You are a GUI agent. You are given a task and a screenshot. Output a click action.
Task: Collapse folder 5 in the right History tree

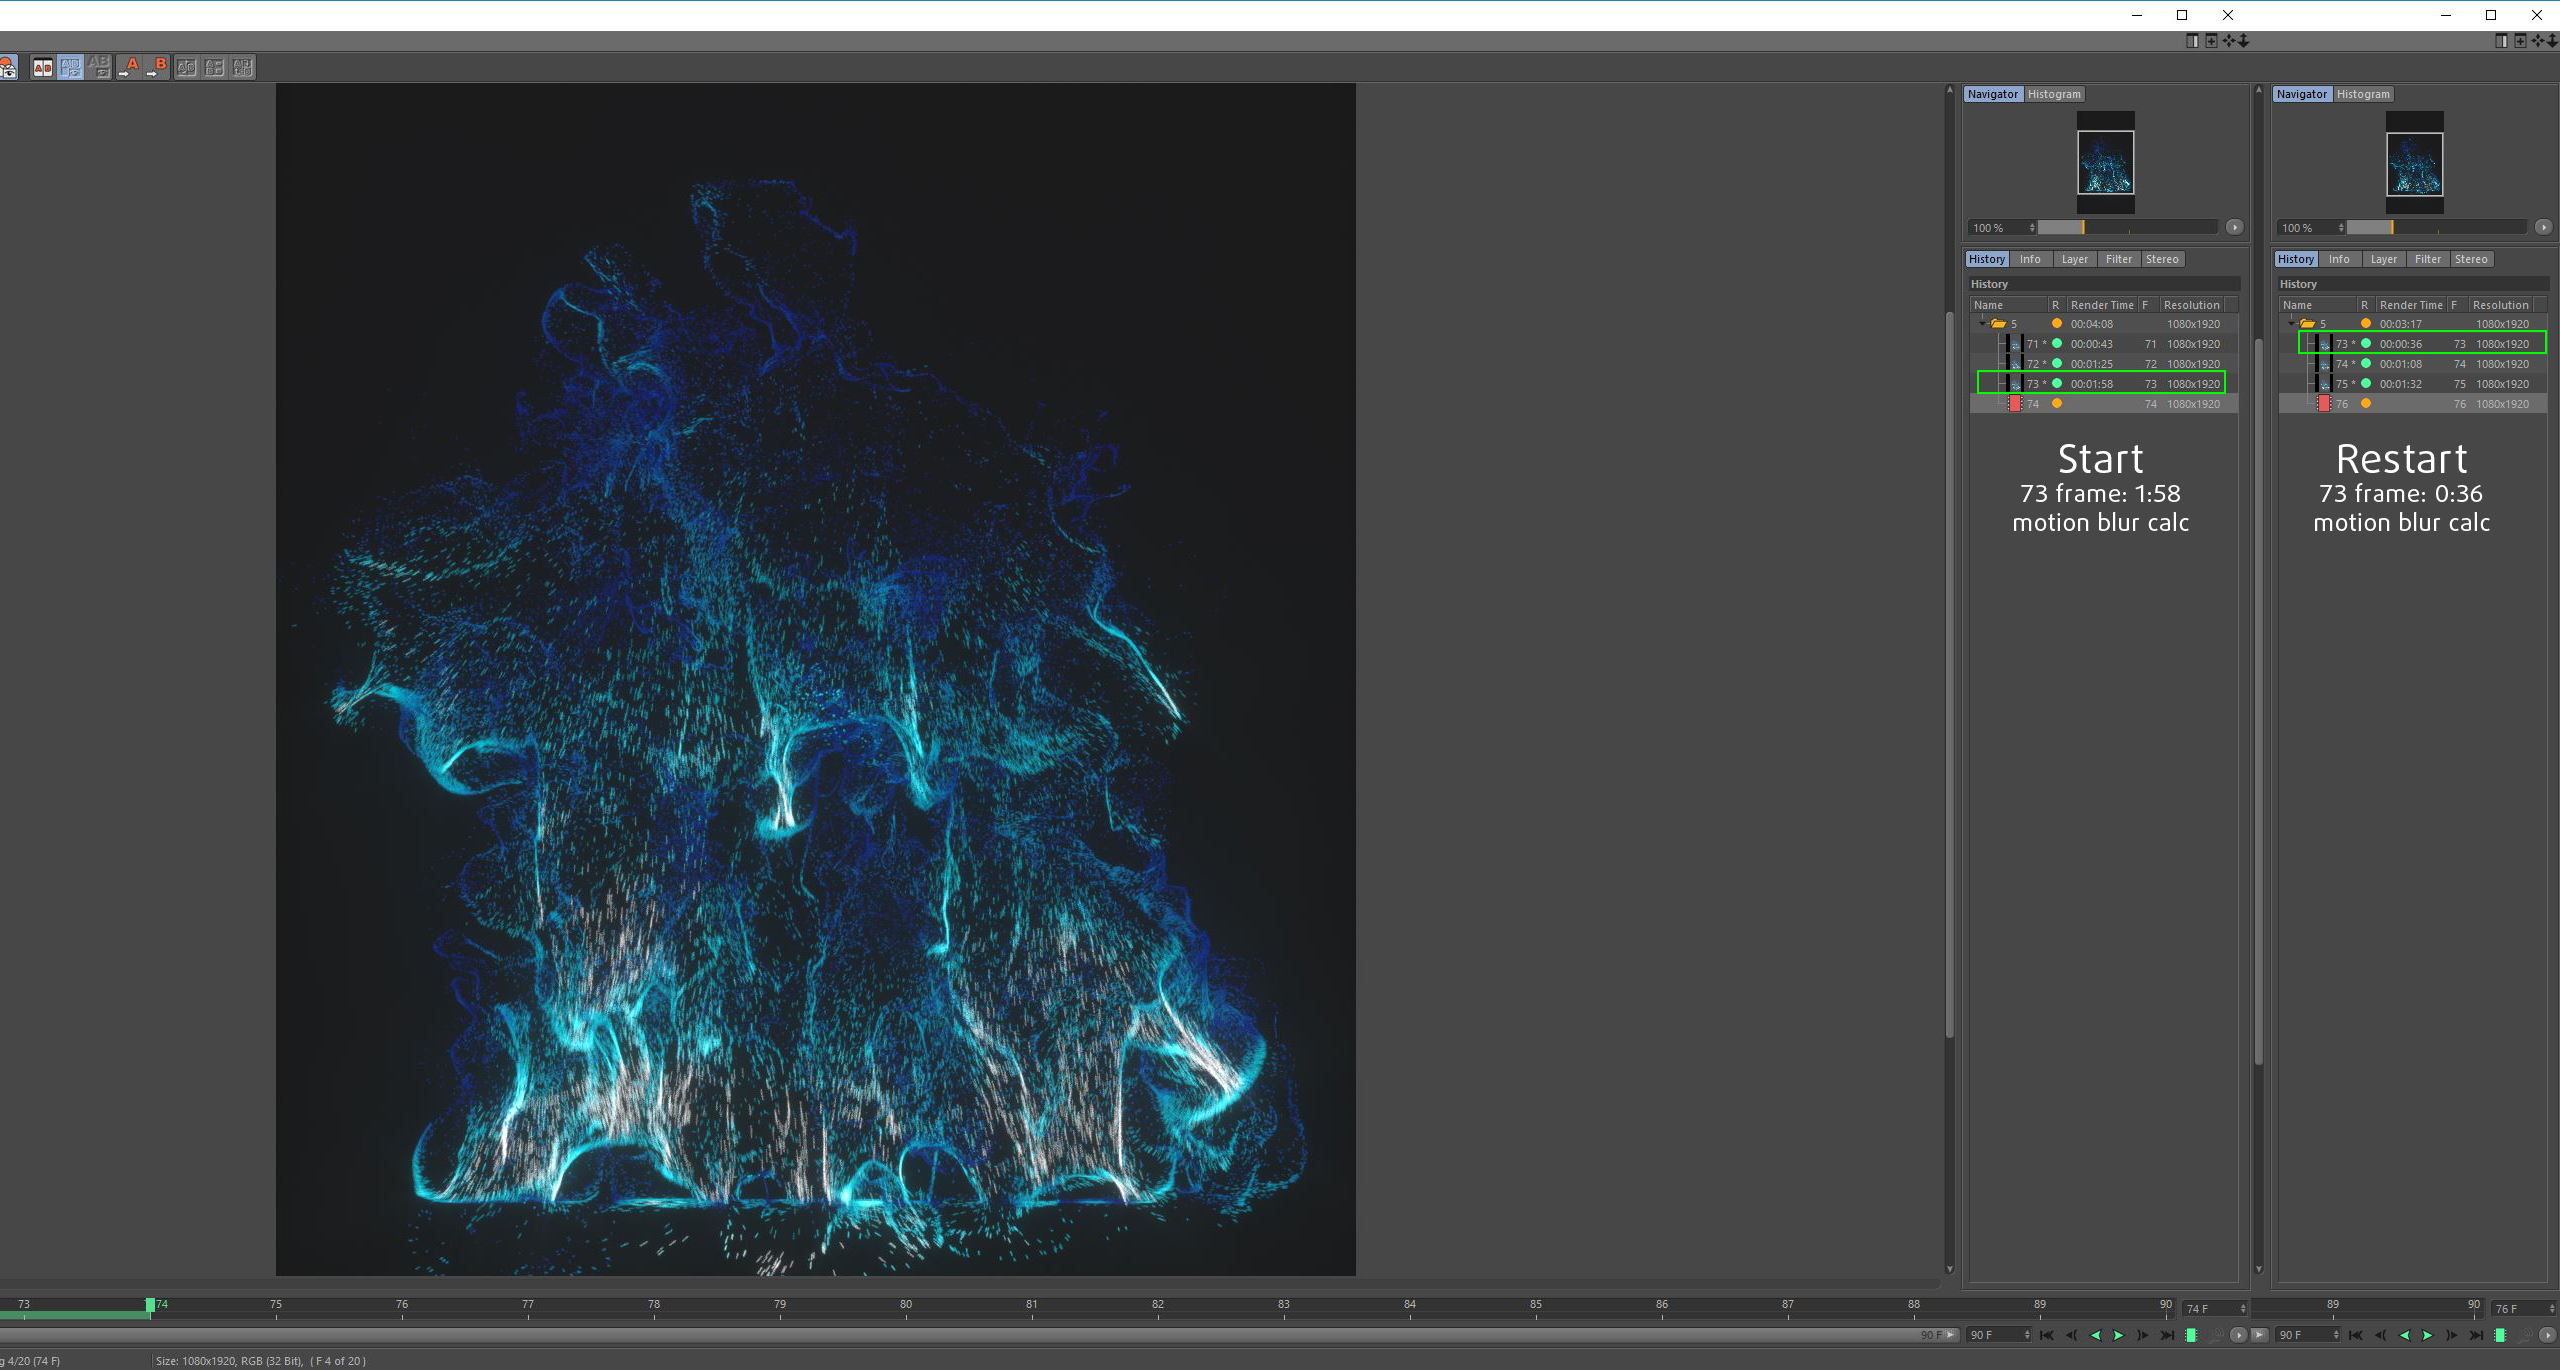(x=2291, y=323)
